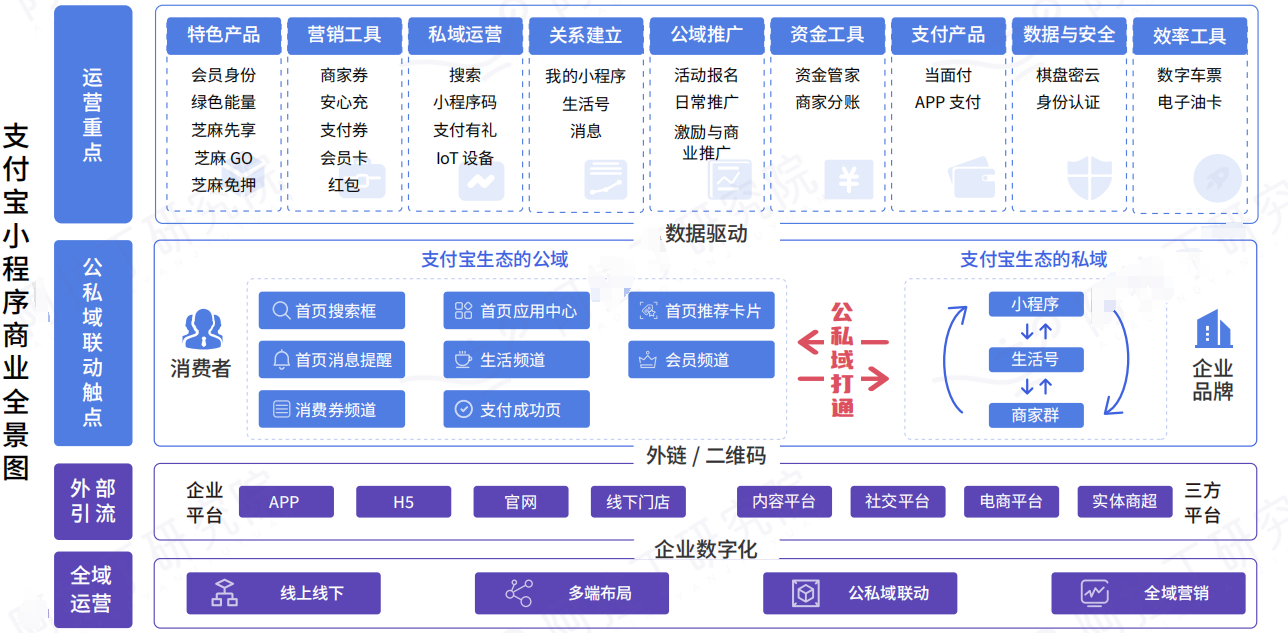Image resolution: width=1288 pixels, height=633 pixels.
Task: Click the 企业品牌 building icon
Action: tap(1213, 329)
